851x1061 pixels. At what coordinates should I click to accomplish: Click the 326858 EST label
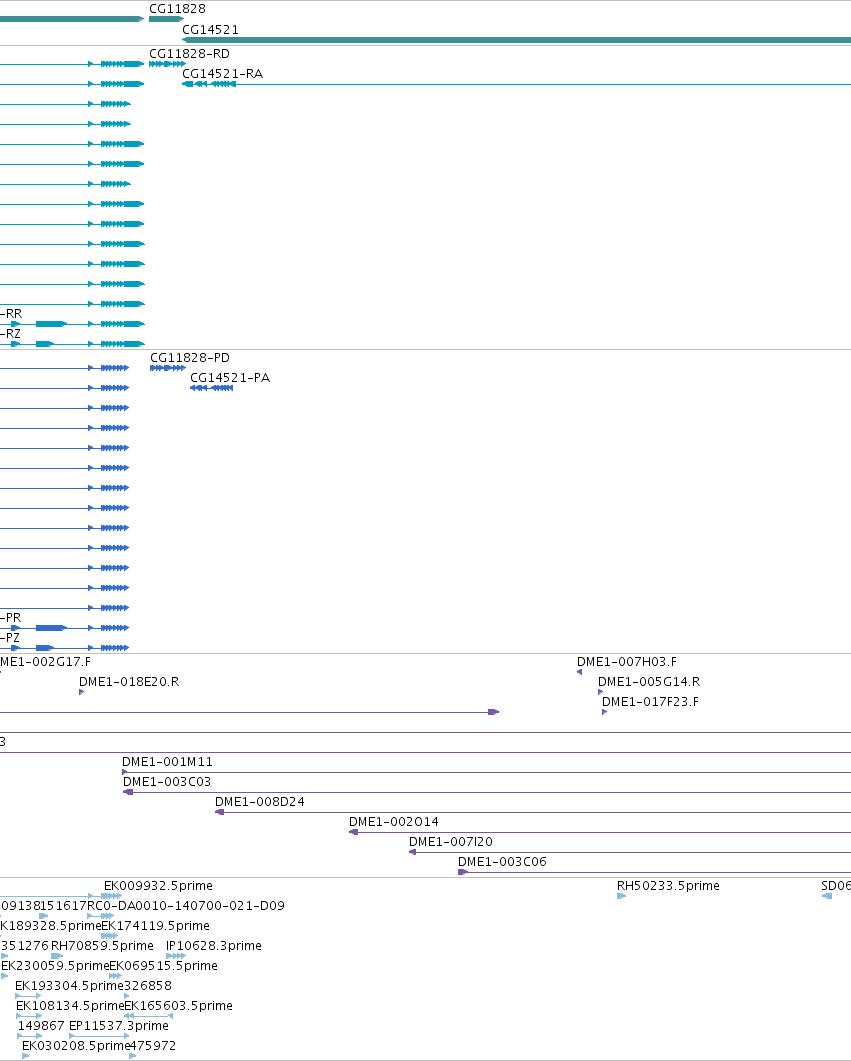point(148,986)
